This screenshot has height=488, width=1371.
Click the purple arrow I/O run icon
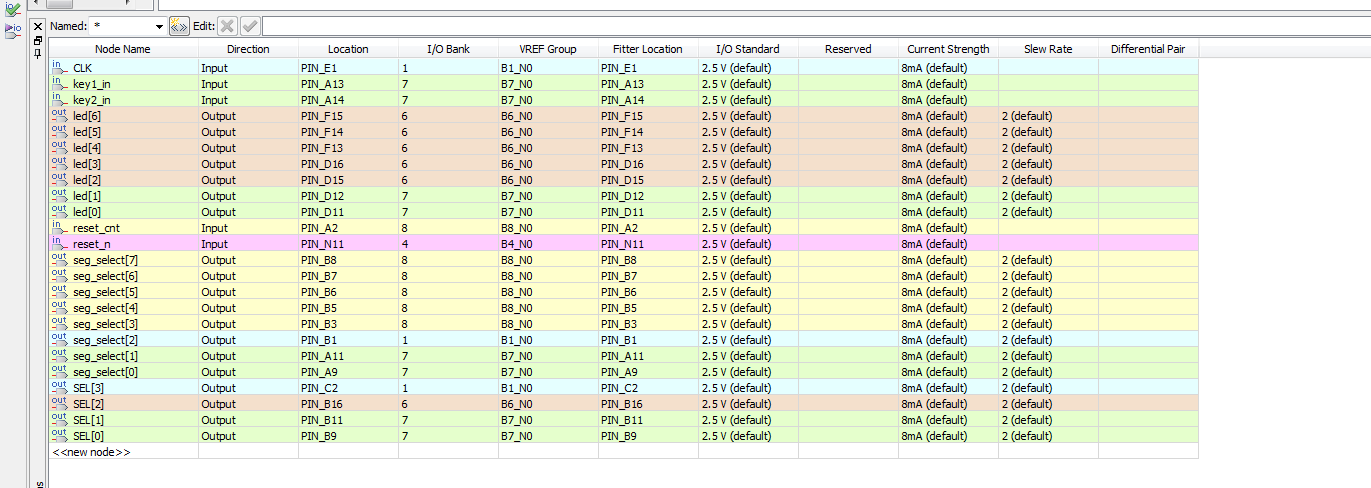[13, 29]
